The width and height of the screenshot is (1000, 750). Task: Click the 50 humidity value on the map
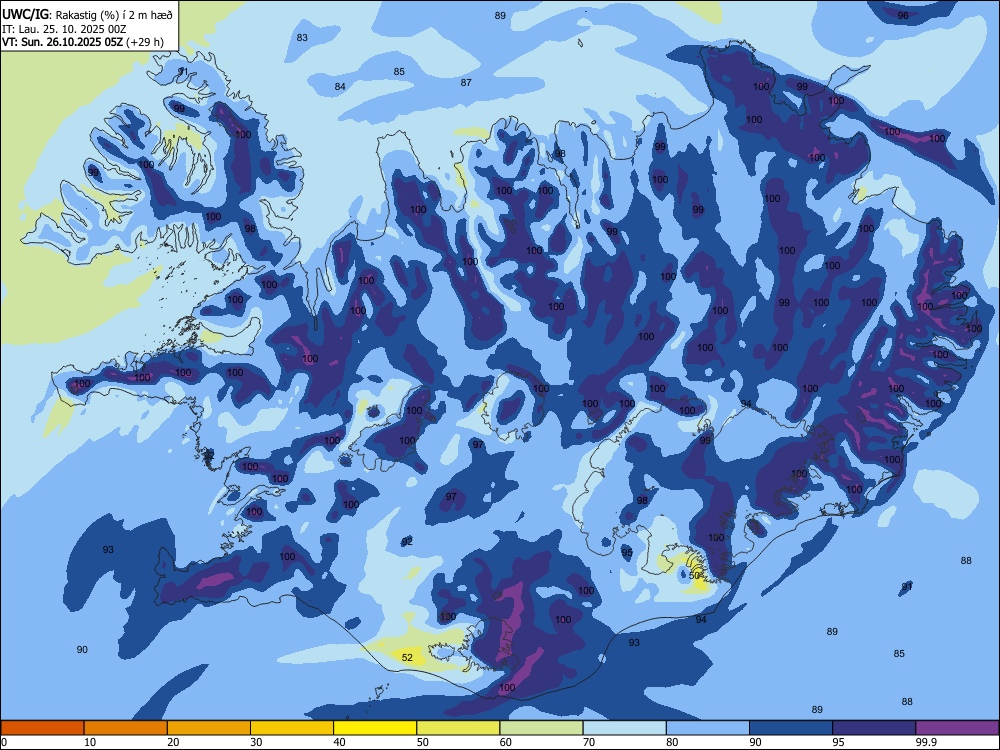695,575
